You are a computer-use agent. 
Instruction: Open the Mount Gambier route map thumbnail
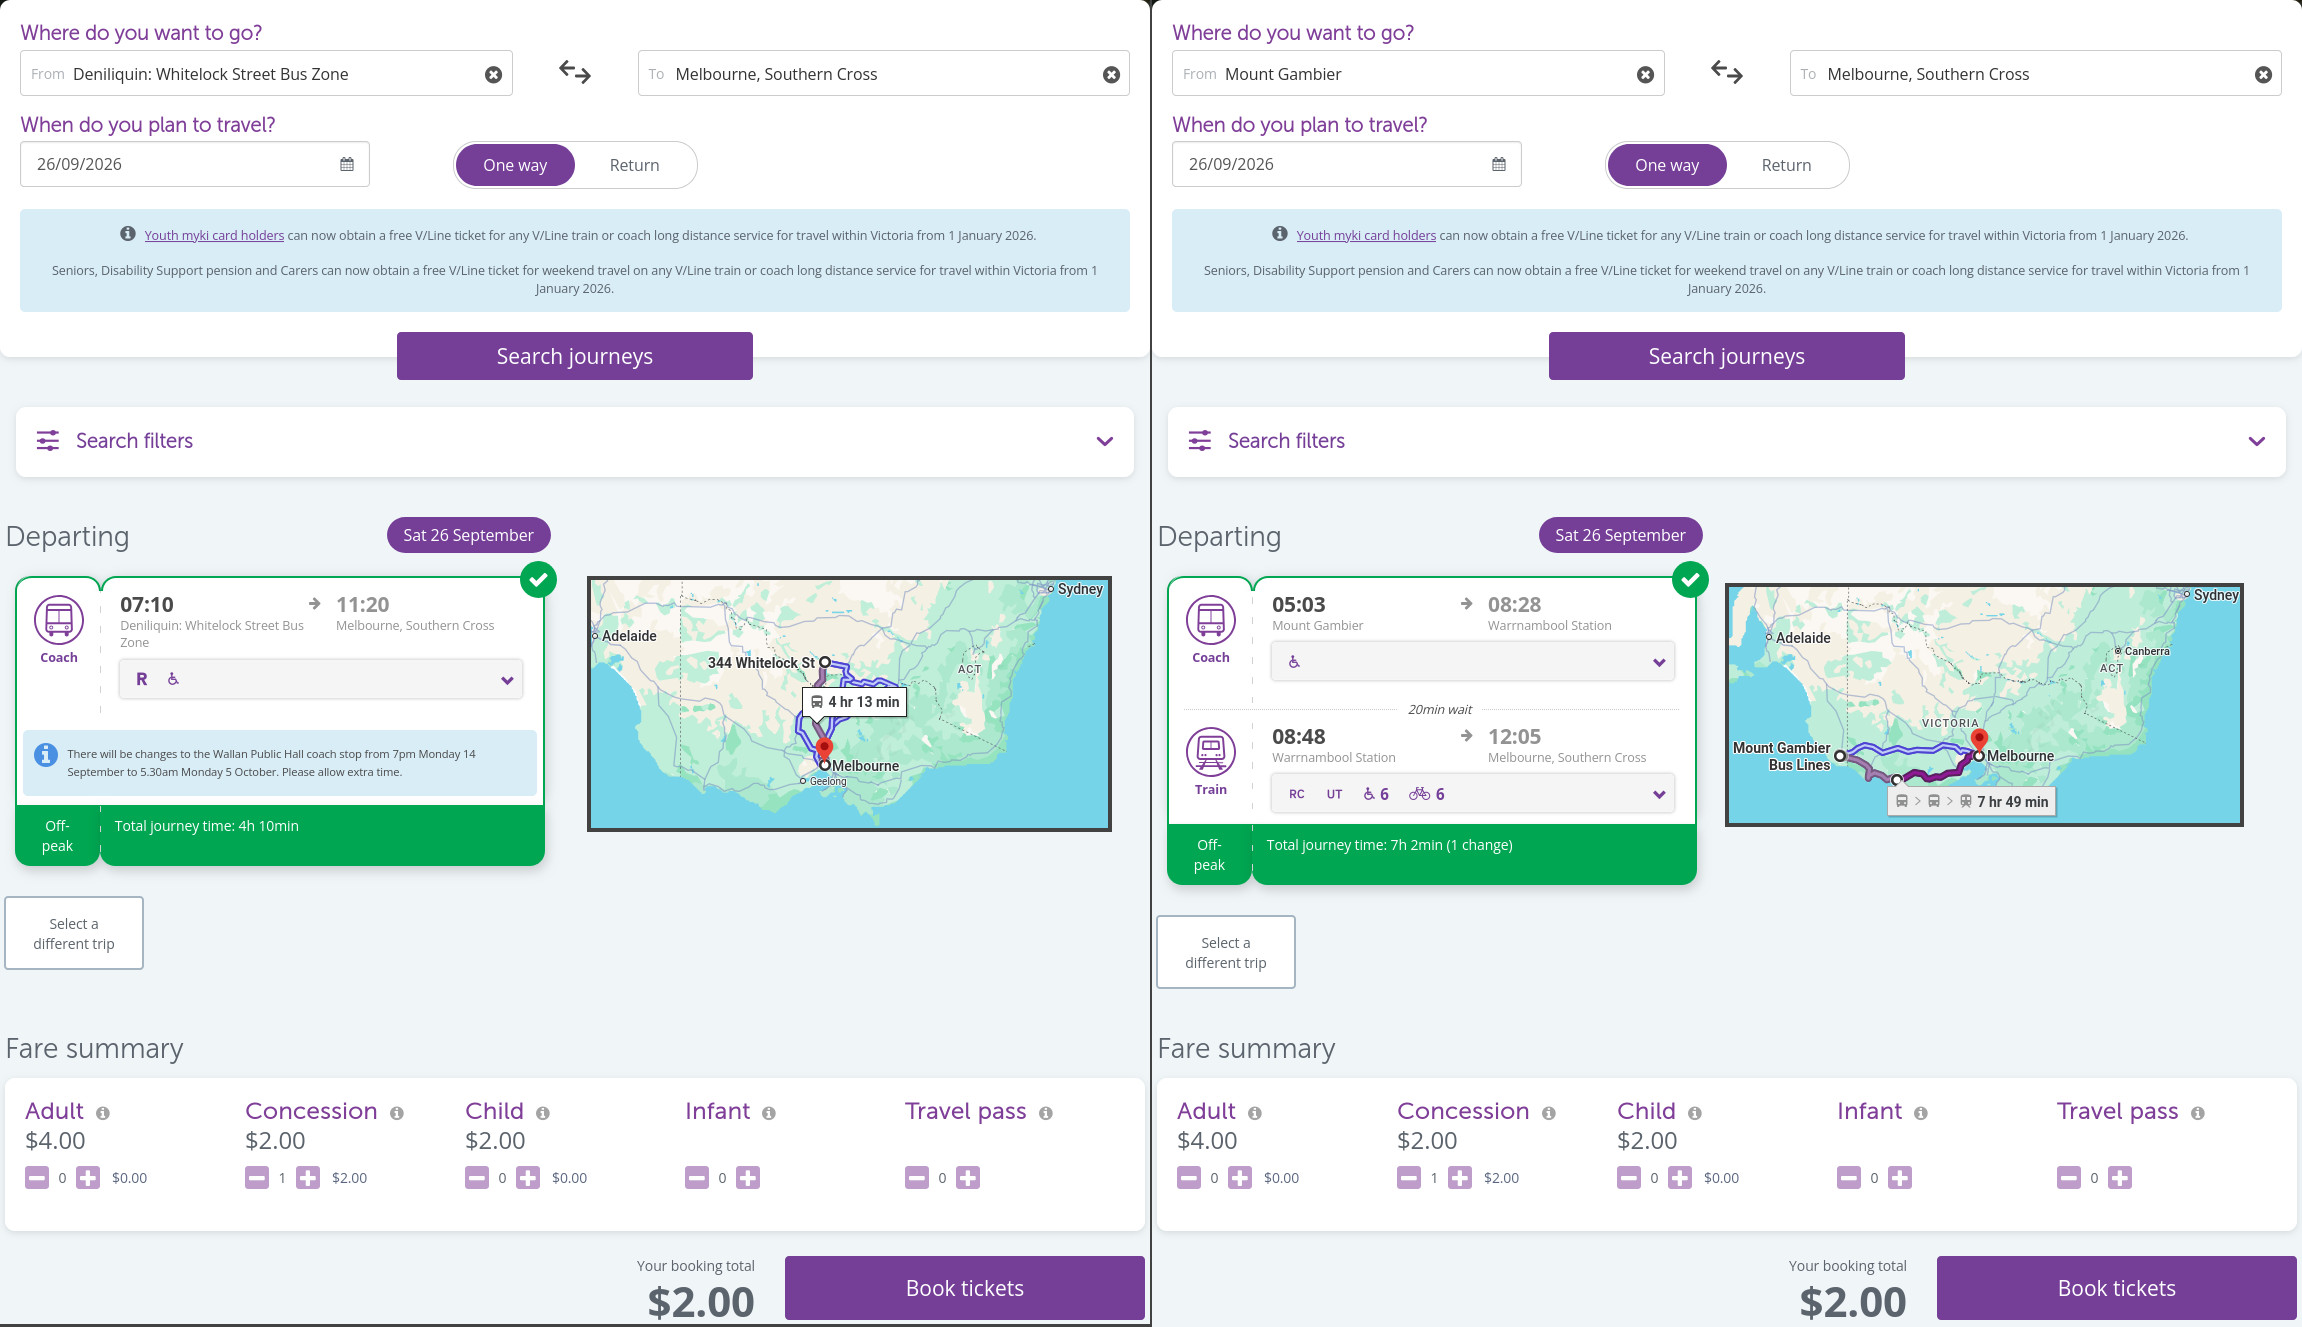coord(1984,705)
